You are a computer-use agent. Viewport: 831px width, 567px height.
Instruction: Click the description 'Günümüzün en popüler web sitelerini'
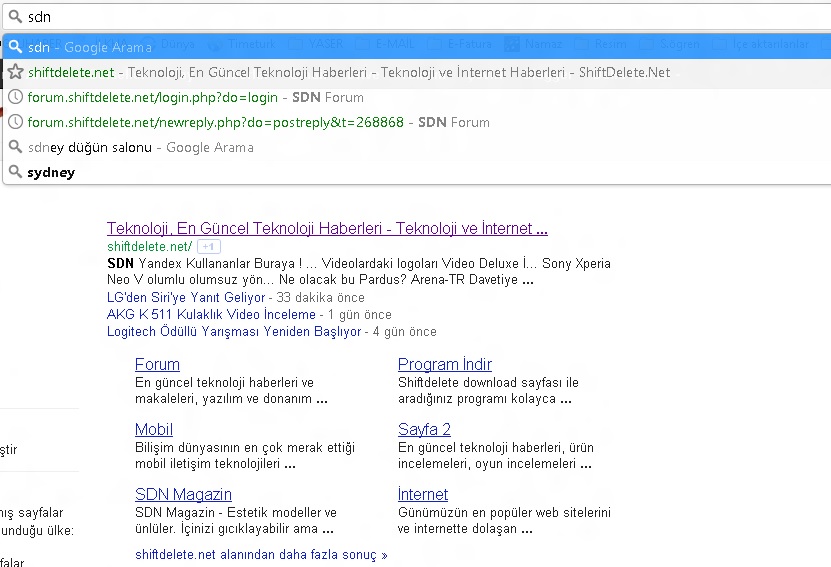tap(504, 512)
